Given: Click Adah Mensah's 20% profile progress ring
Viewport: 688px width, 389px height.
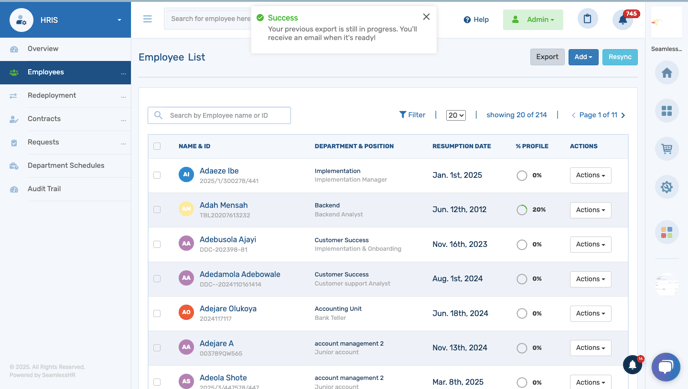Looking at the screenshot, I should (521, 210).
